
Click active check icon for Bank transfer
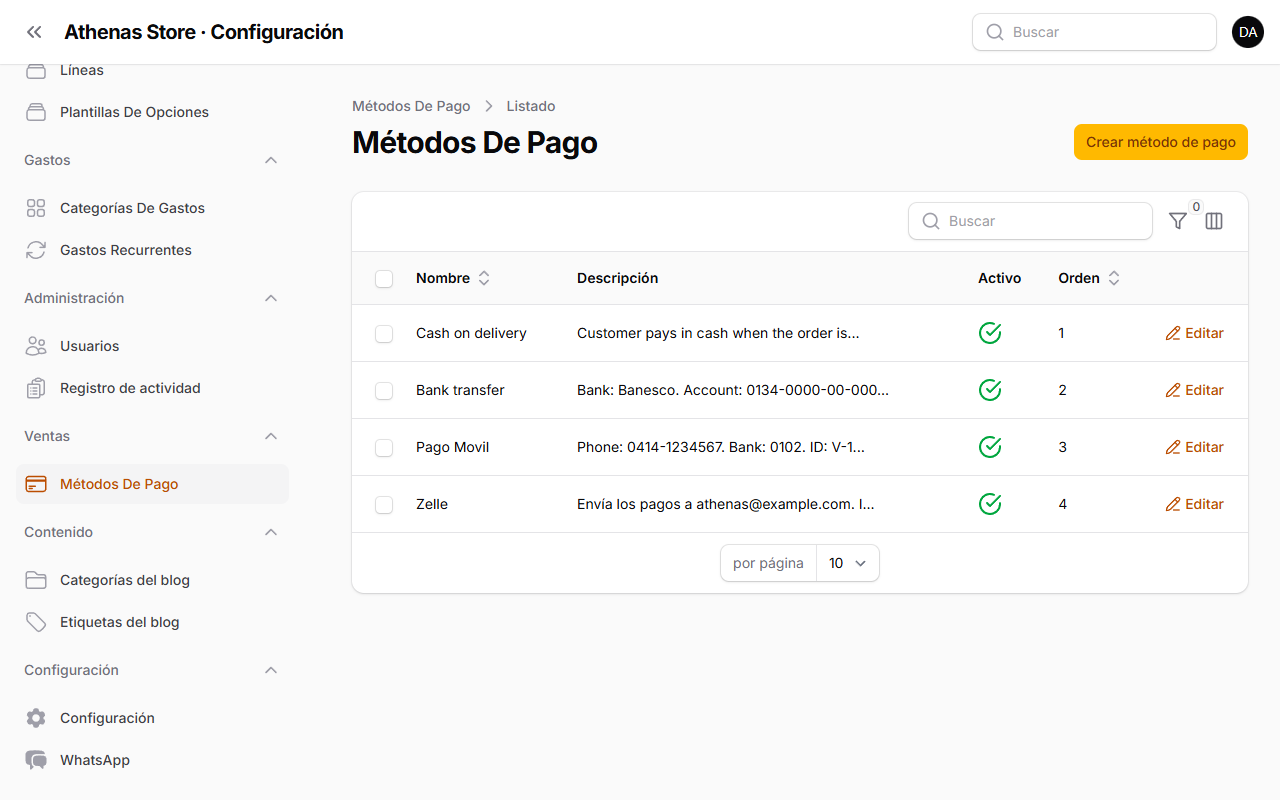coord(990,390)
